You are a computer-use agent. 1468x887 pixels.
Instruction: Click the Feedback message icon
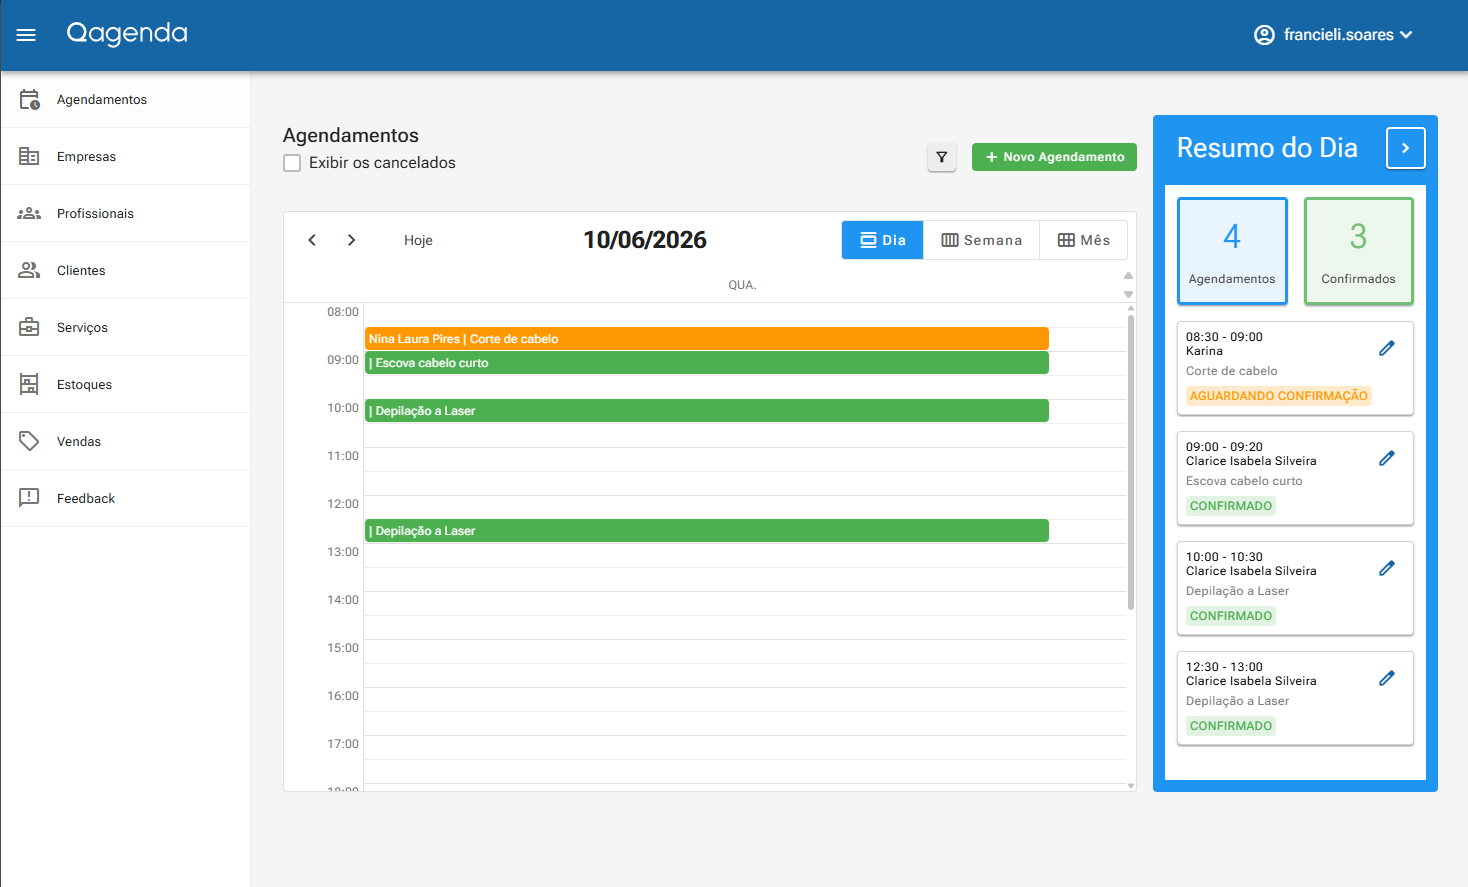(29, 498)
